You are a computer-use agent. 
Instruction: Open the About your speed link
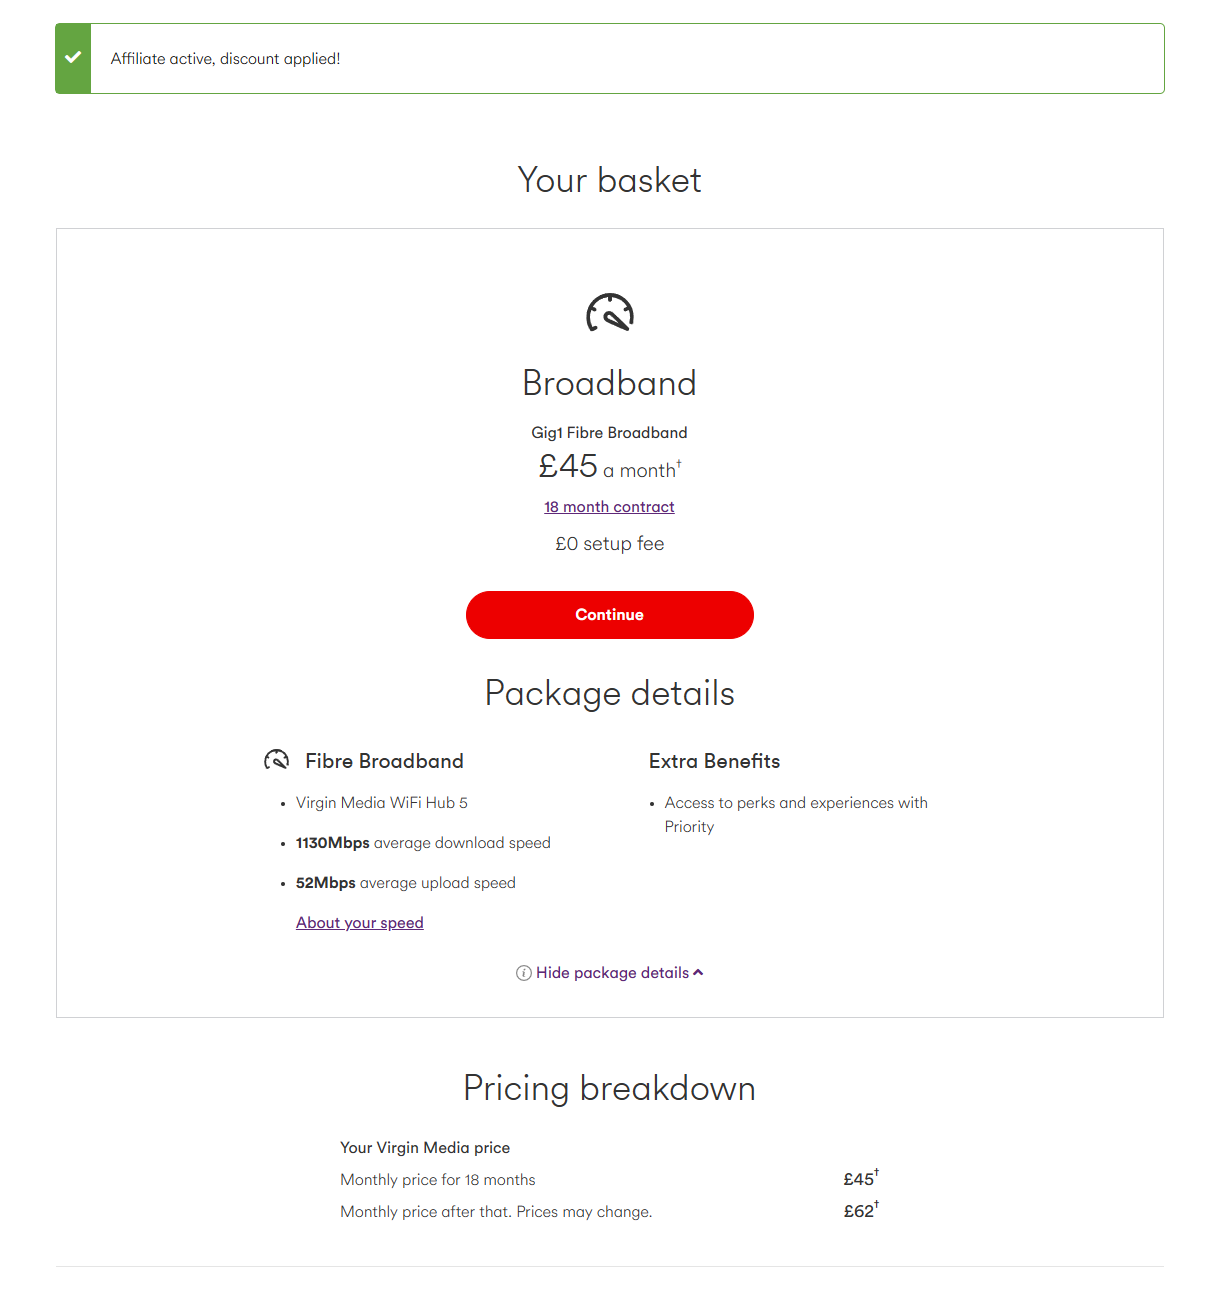point(360,923)
